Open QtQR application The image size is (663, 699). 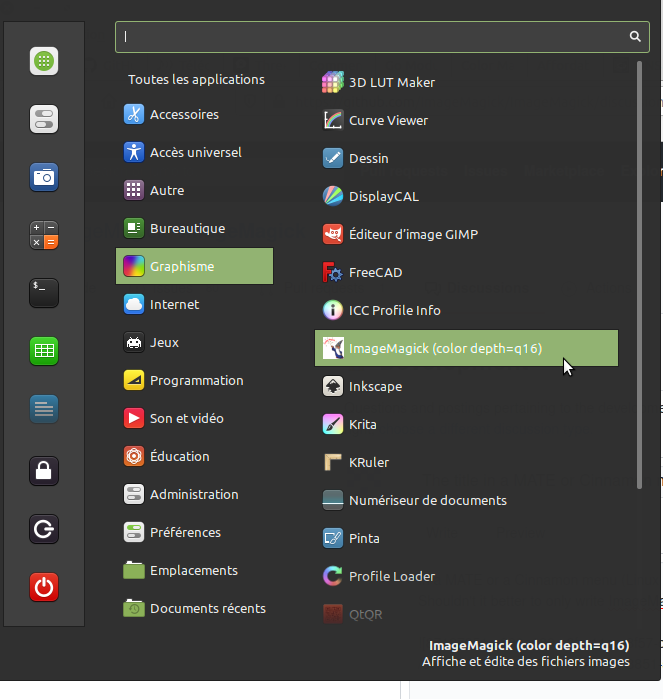click(466, 614)
